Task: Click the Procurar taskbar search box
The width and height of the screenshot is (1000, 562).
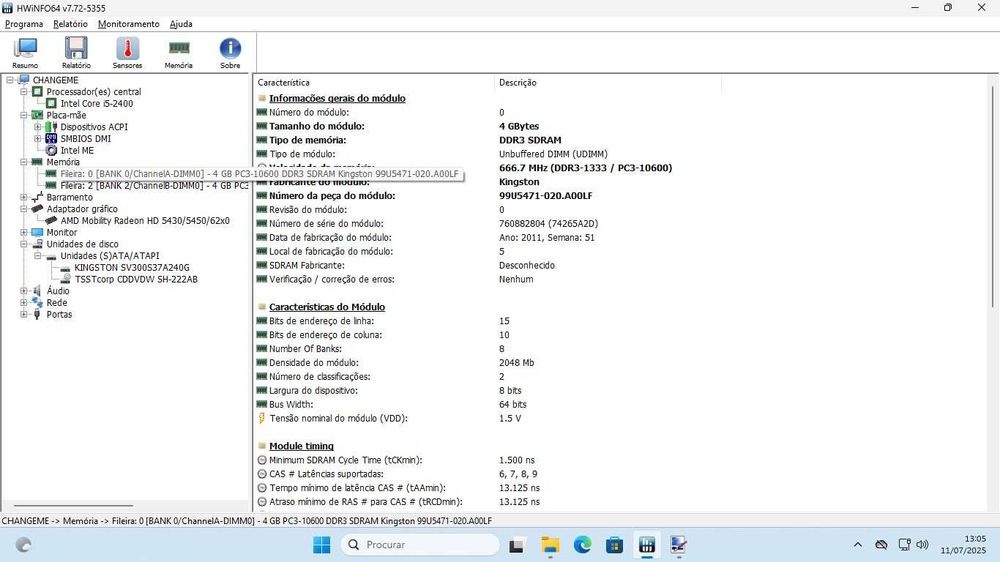Action: coord(420,545)
